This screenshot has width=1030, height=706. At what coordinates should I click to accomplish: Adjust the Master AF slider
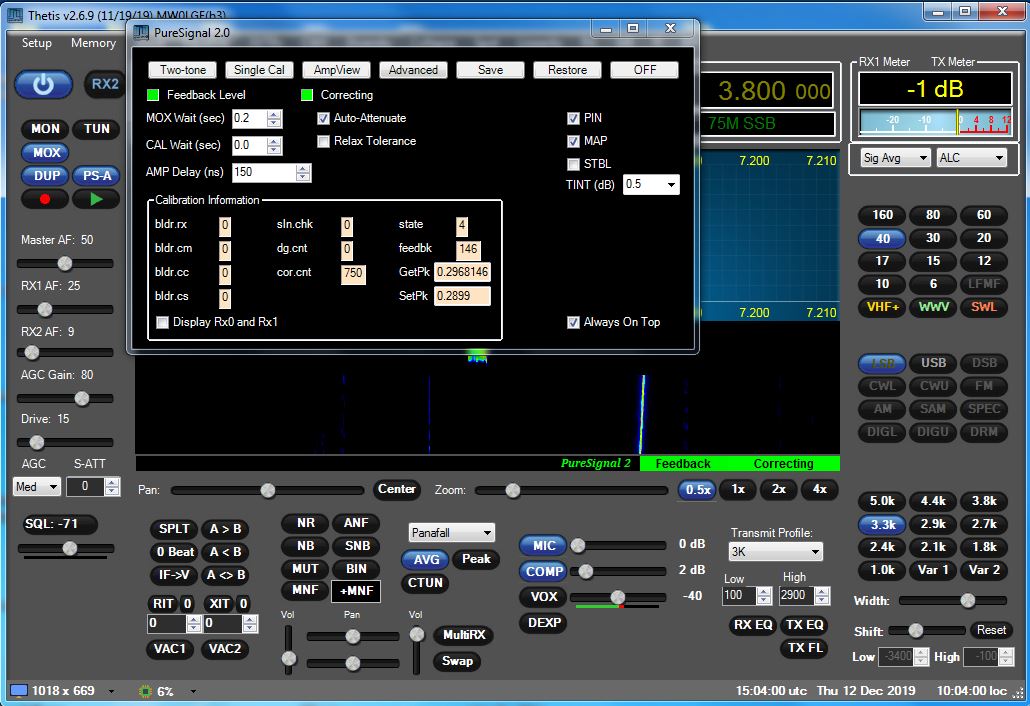(65, 263)
